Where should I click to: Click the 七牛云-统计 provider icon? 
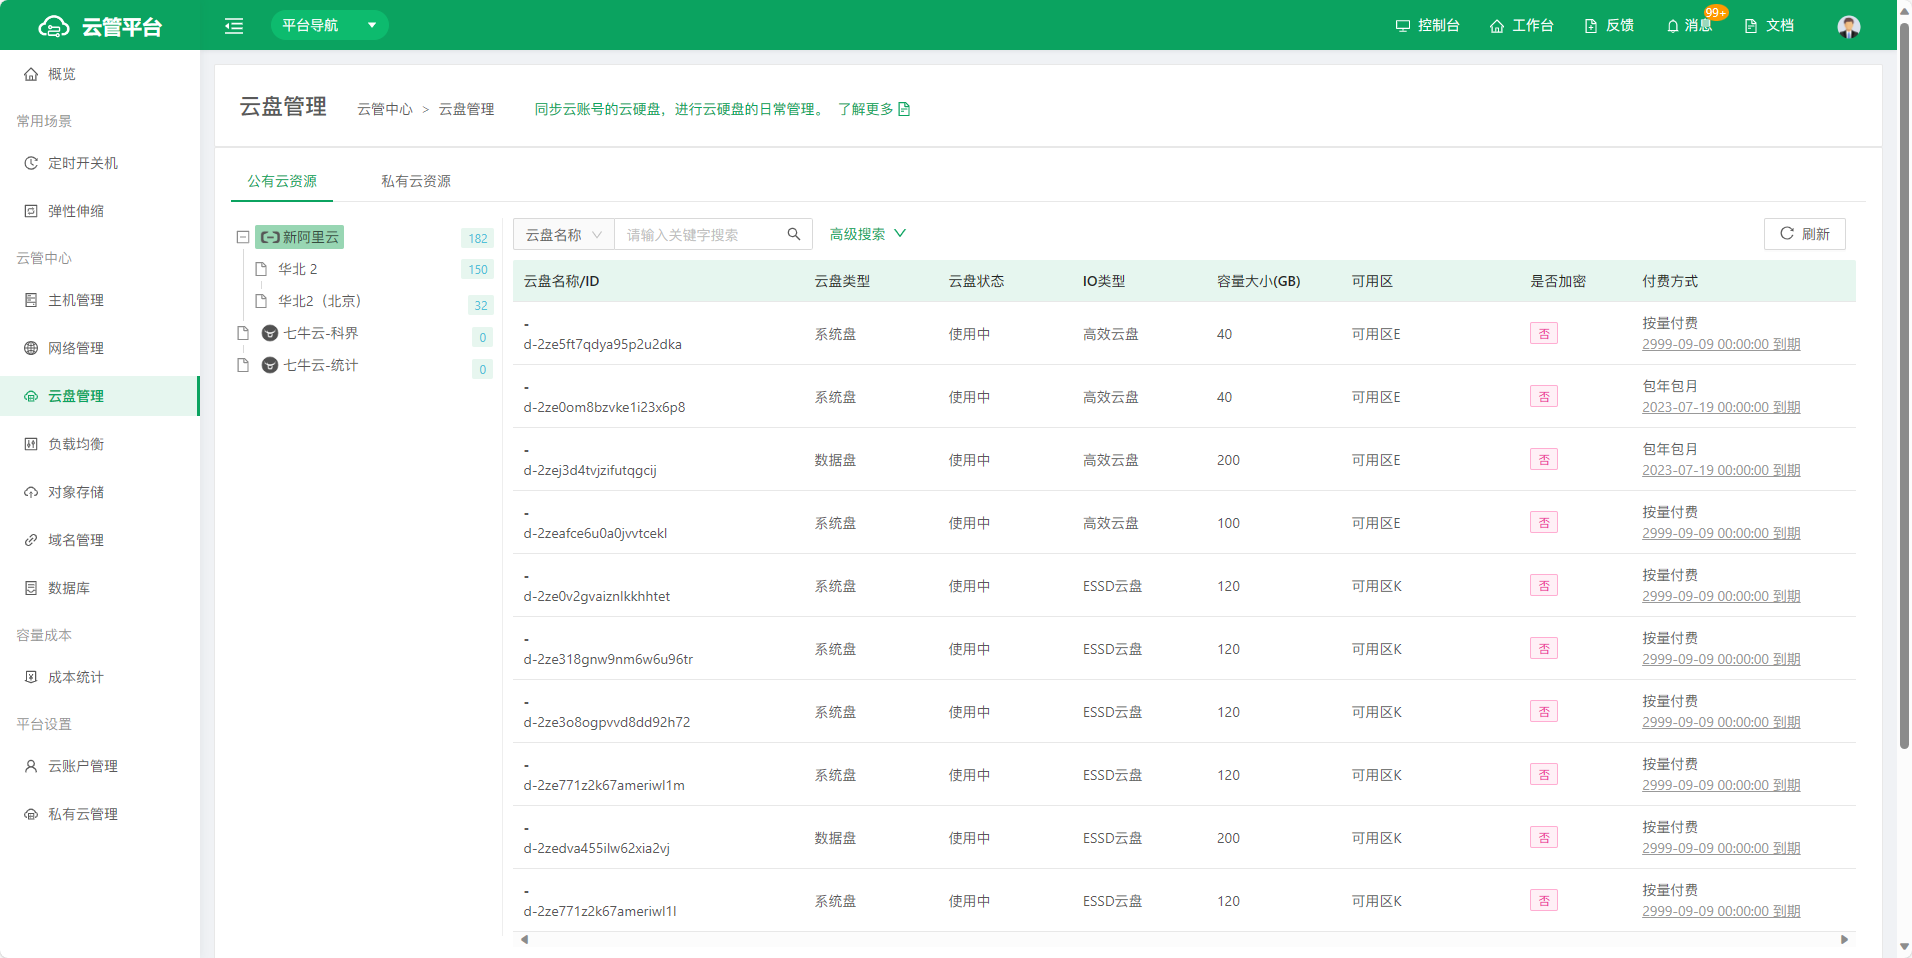click(270, 365)
